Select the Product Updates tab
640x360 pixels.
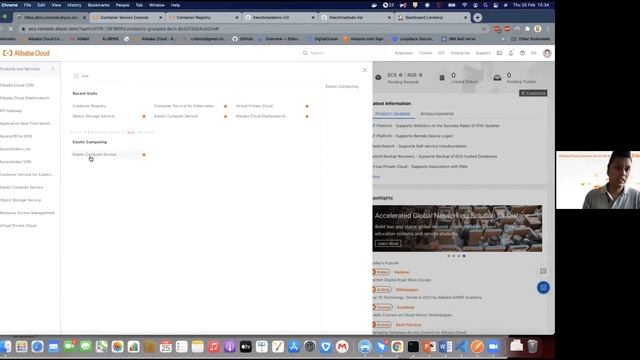point(393,114)
